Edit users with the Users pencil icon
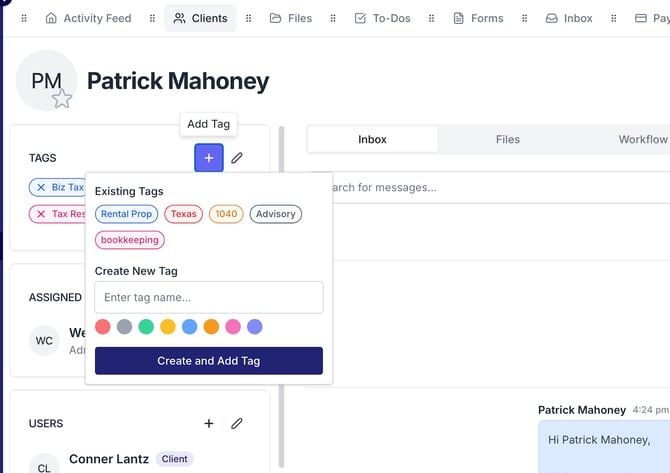Image resolution: width=670 pixels, height=473 pixels. coord(237,424)
